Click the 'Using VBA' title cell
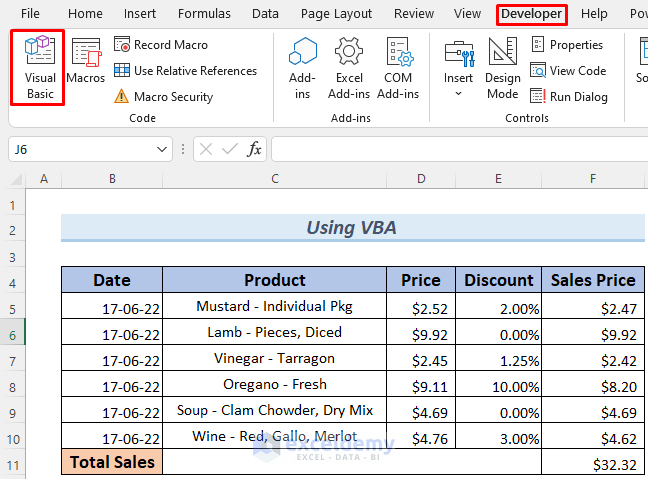Viewport: 648px width, 479px height. click(353, 227)
